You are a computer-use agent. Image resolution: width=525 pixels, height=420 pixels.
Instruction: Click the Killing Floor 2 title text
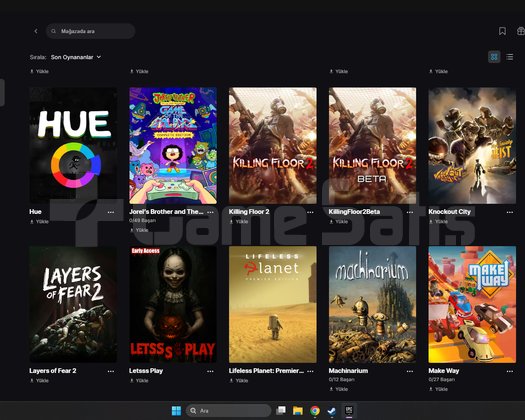click(x=249, y=212)
